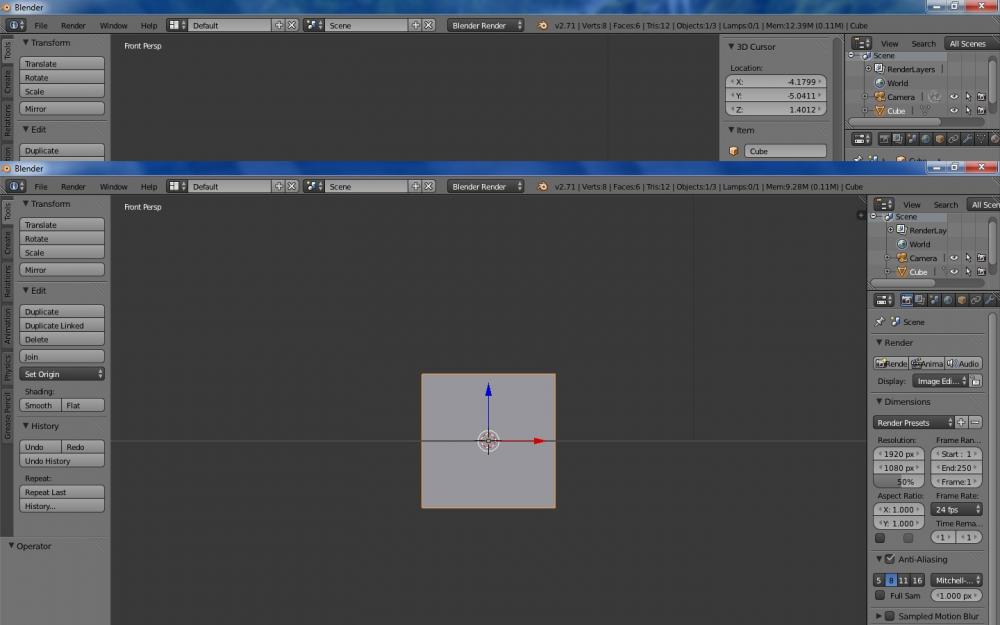The image size is (1000, 625).
Task: Open Search menu in back window outliner
Action: 923,44
